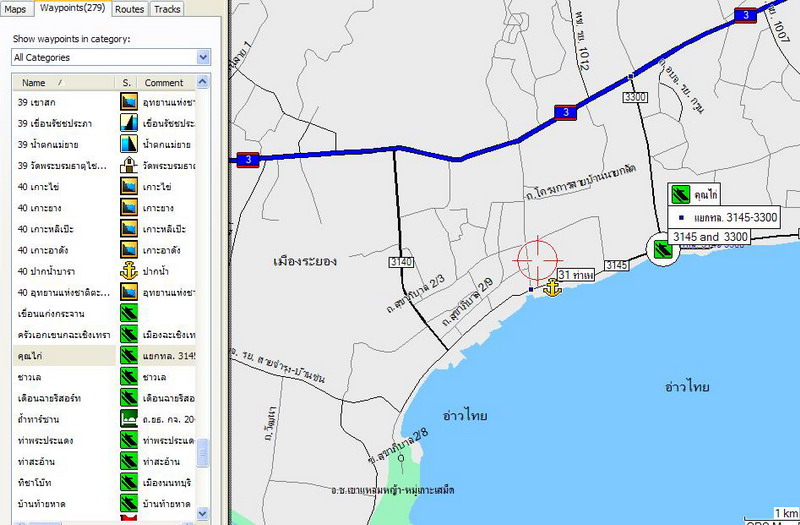This screenshot has height=525, width=800.
Task: Click the waypoint list scrollbar thumb
Action: [x=203, y=453]
